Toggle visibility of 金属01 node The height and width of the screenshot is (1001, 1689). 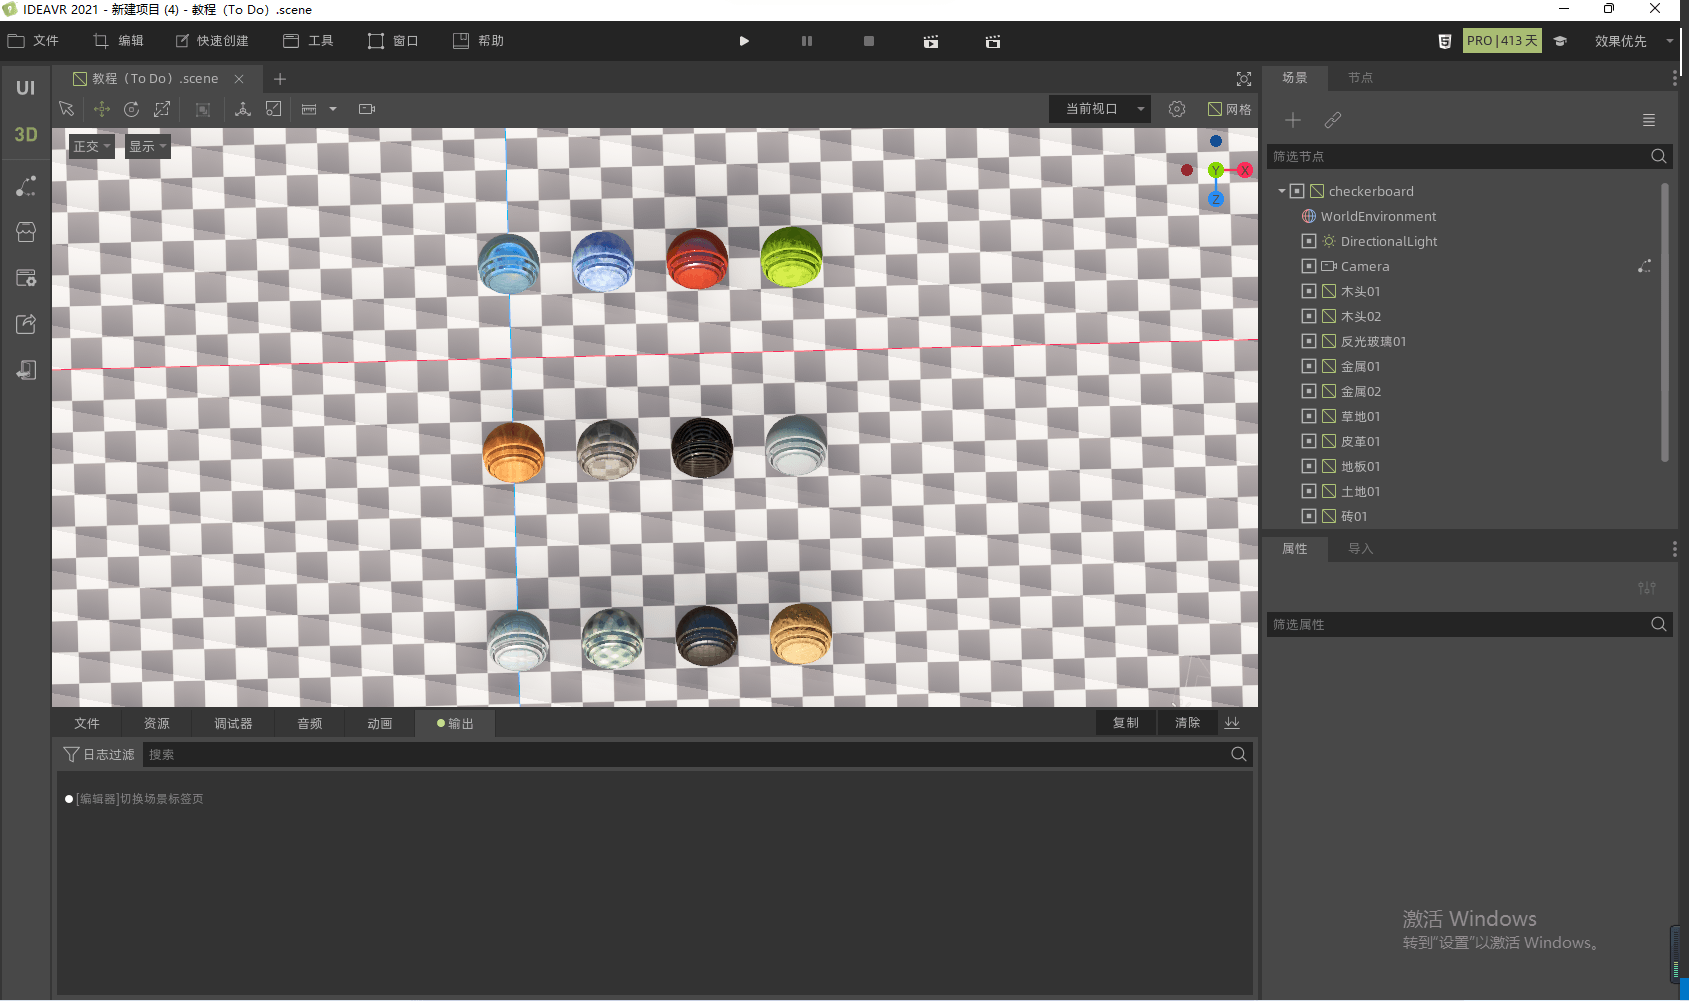(1309, 366)
